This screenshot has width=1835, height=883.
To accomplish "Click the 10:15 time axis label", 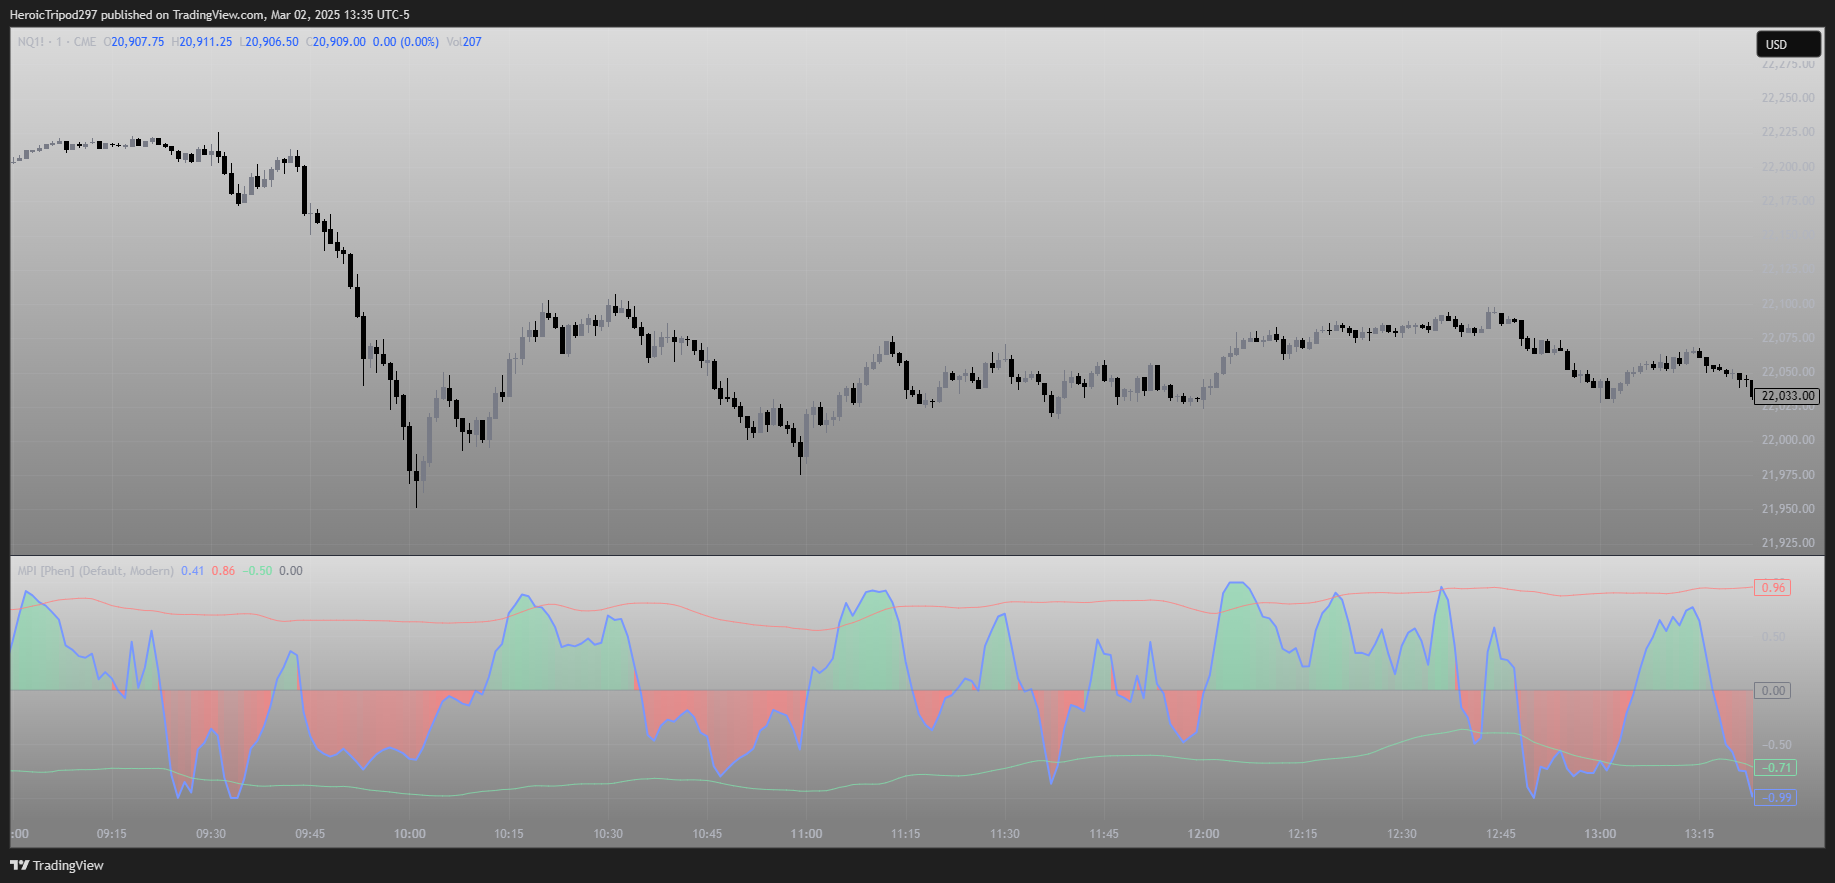I will 509,834.
